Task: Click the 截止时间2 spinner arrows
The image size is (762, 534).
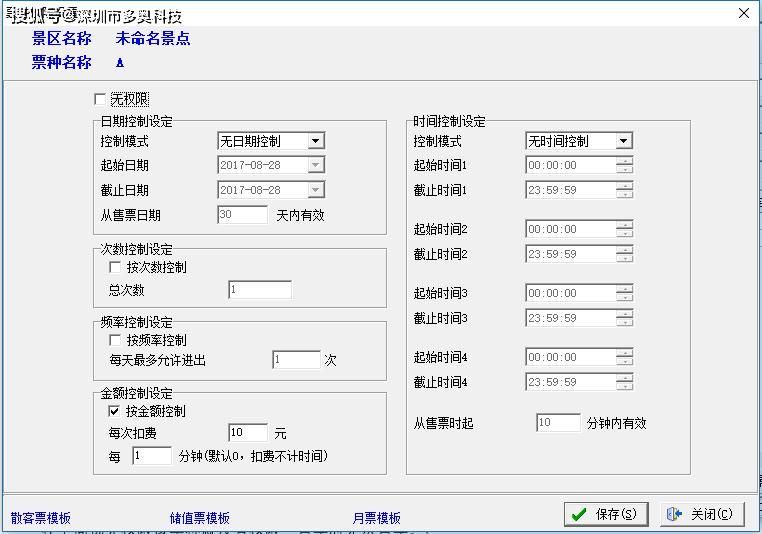Action: click(624, 254)
